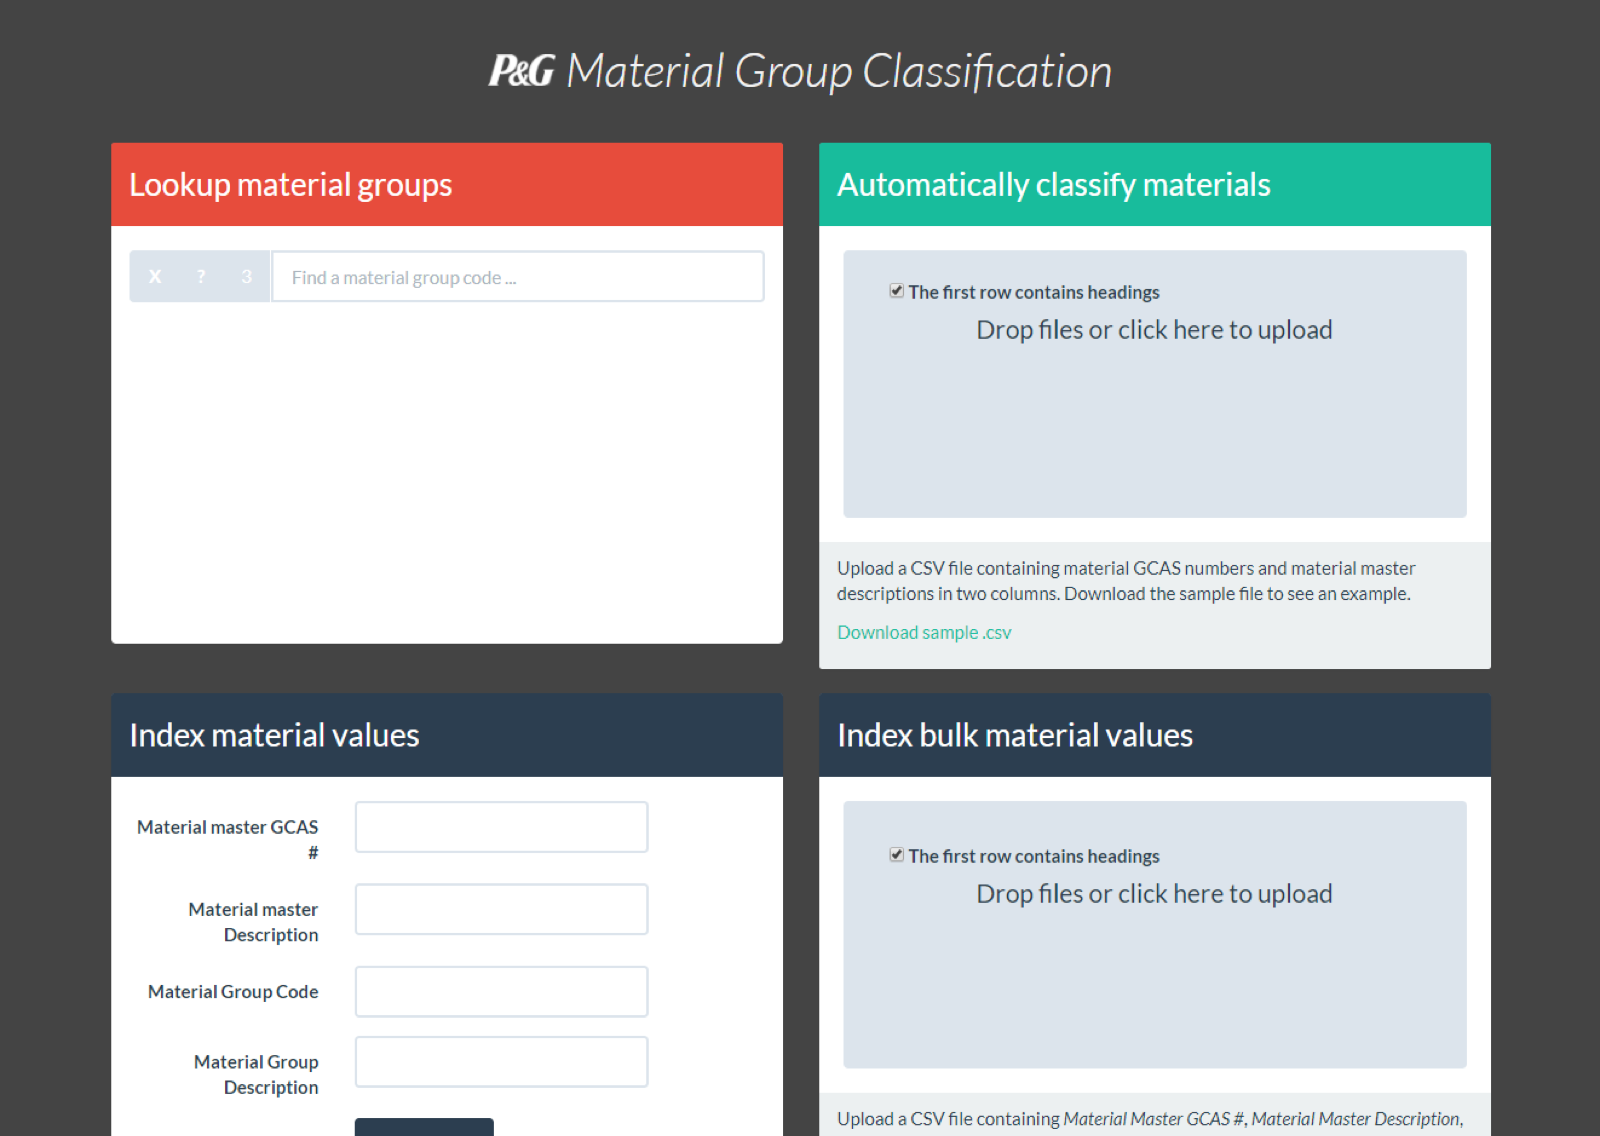
Task: Click the 'Automatically classify materials' panel heading
Action: 1054,185
